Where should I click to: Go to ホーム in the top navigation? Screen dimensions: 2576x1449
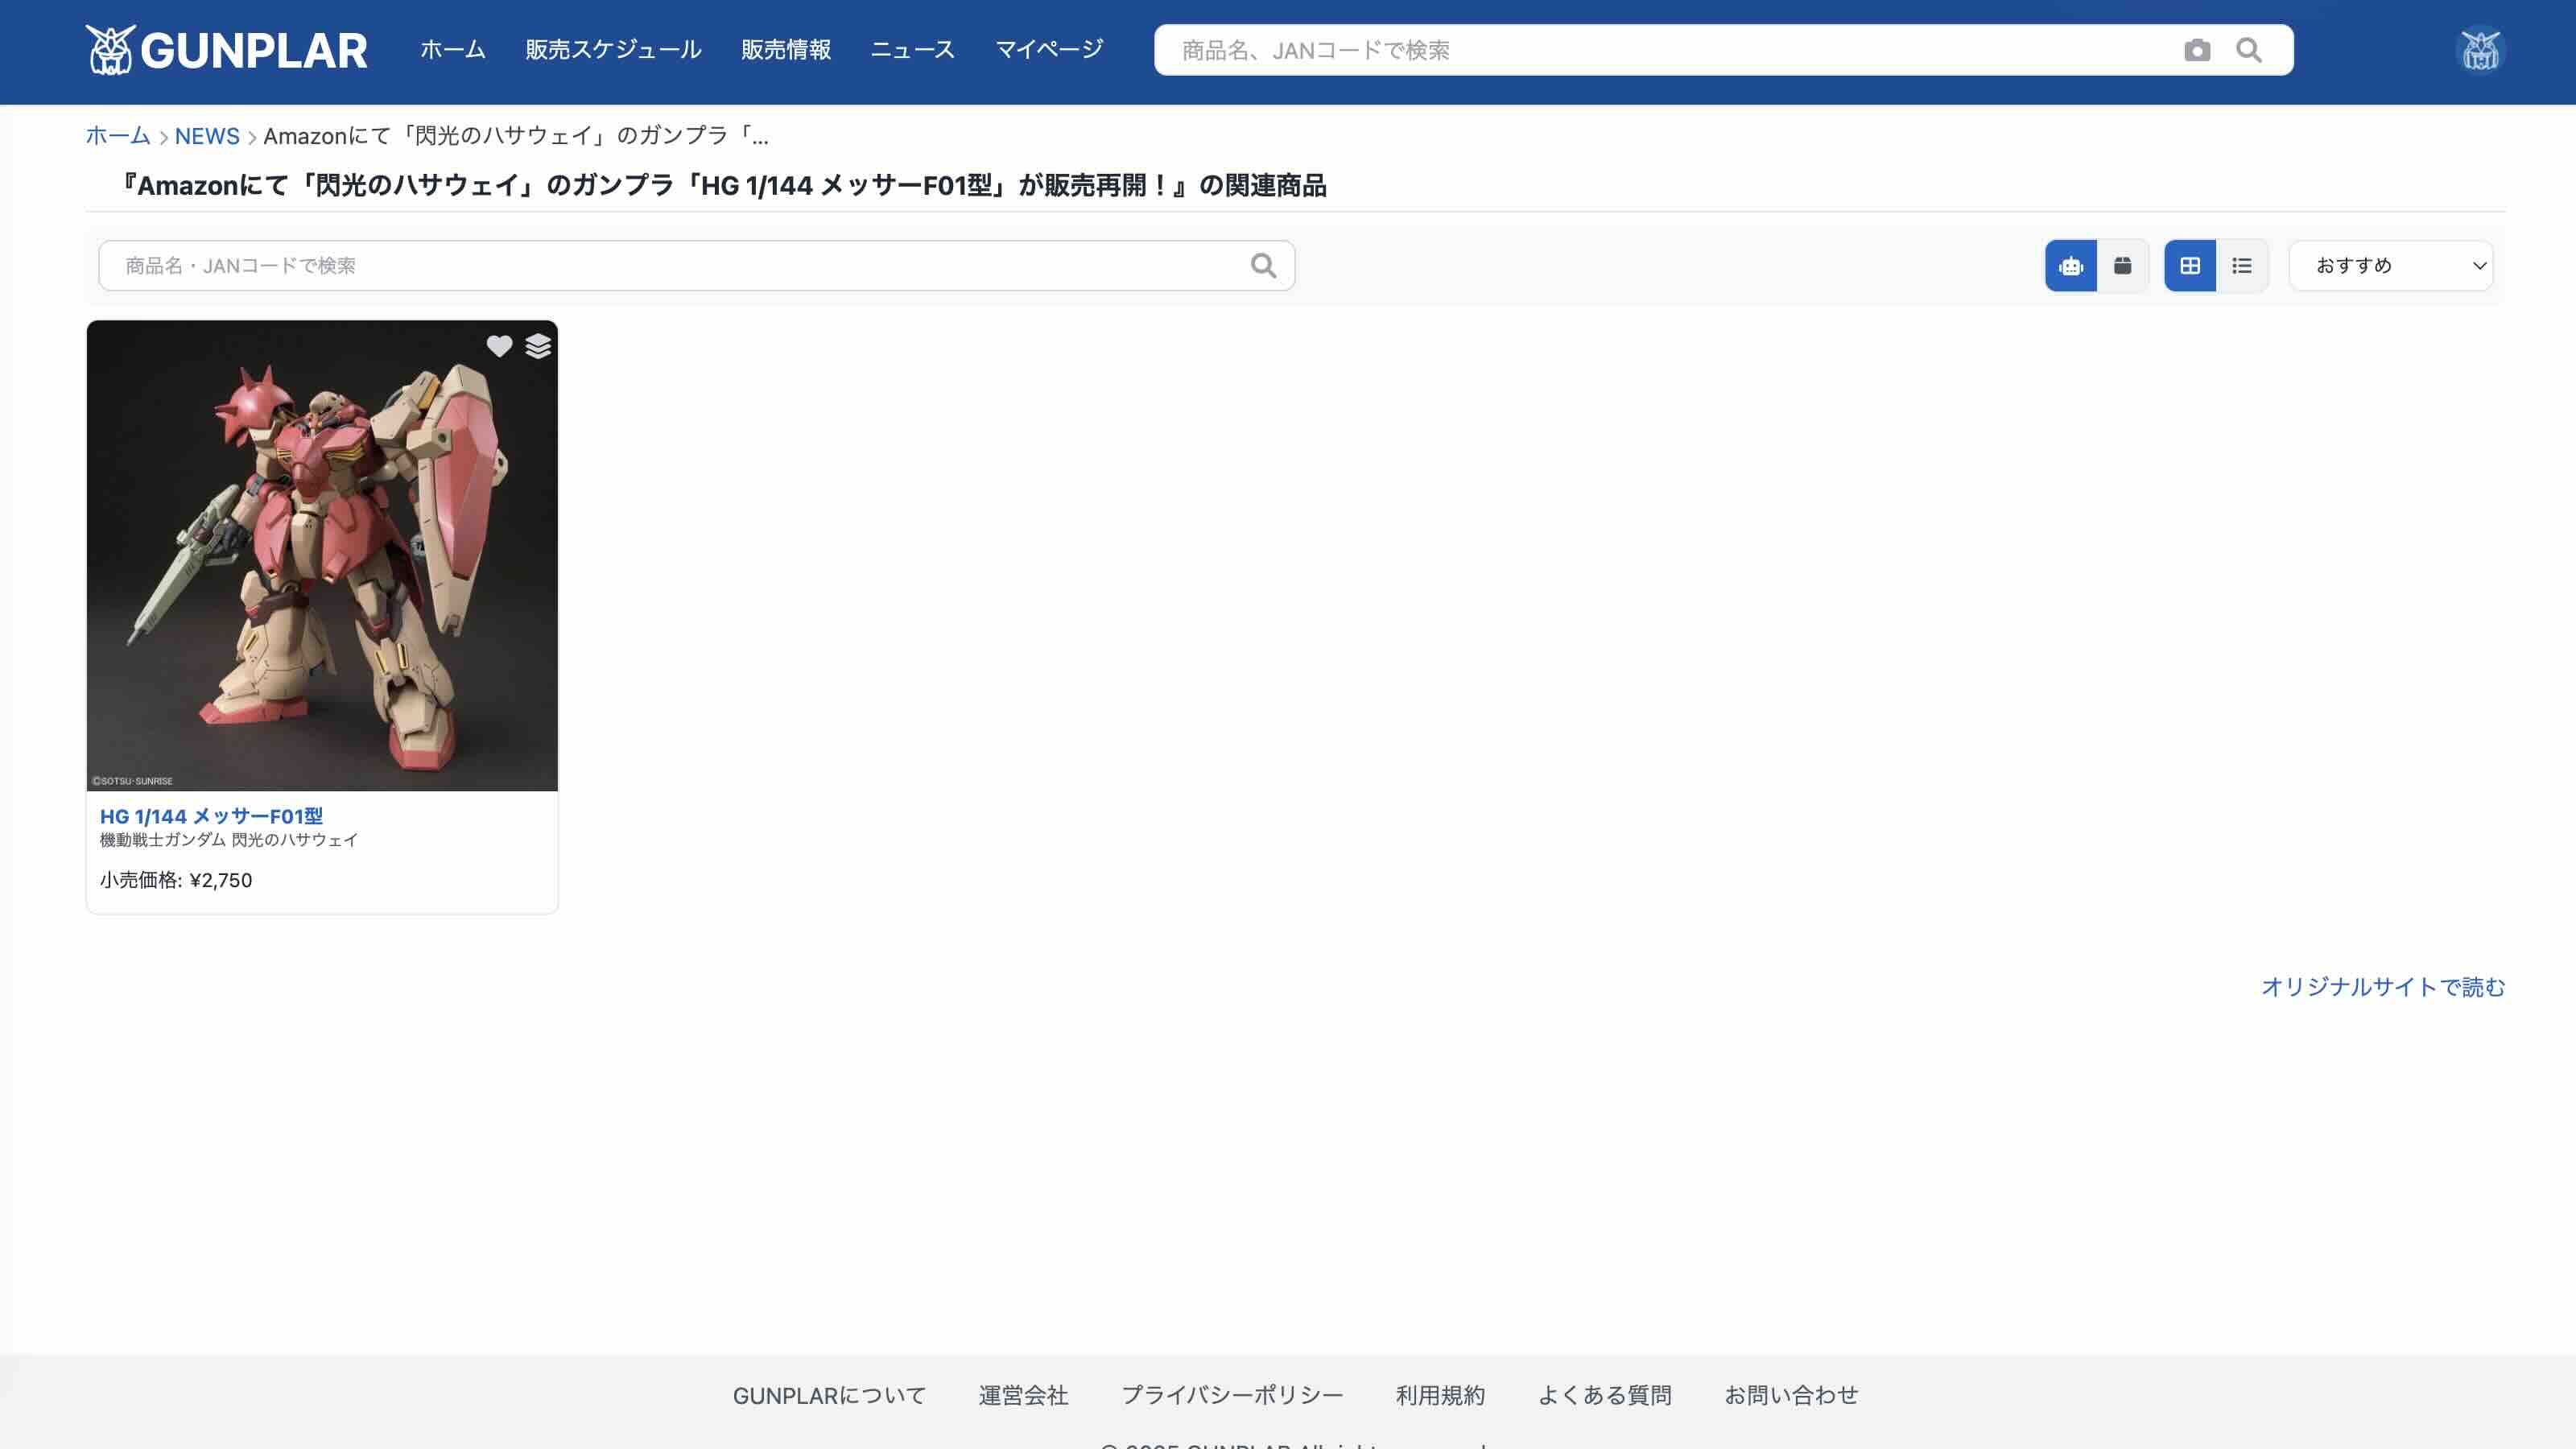coord(453,50)
